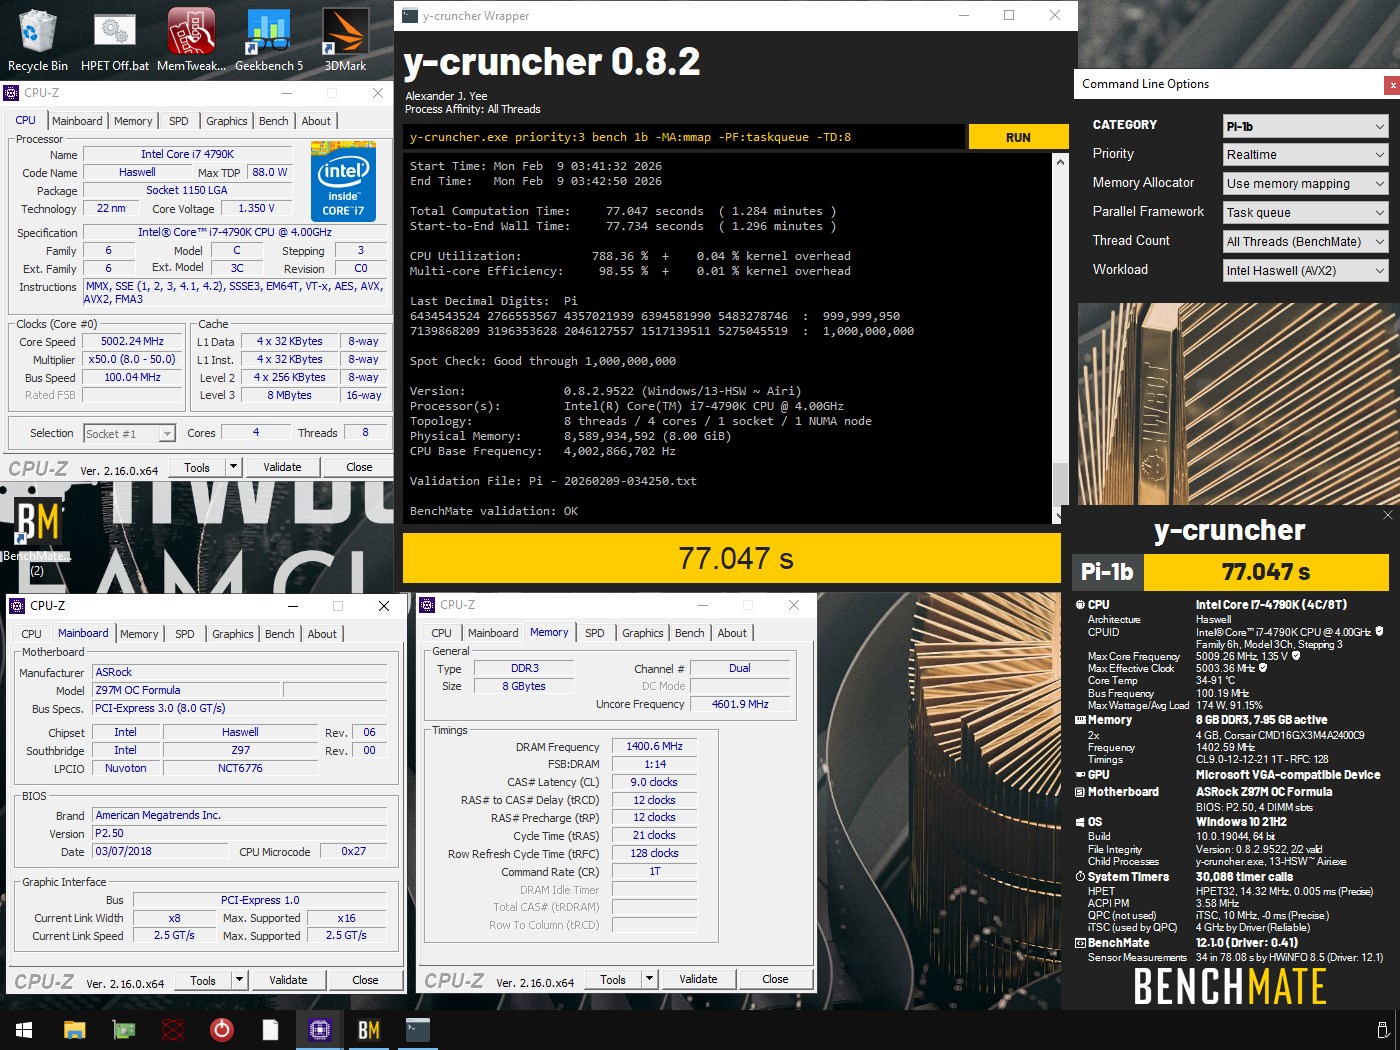
Task: Expand the Parallel Framework dropdown
Action: pos(1306,213)
